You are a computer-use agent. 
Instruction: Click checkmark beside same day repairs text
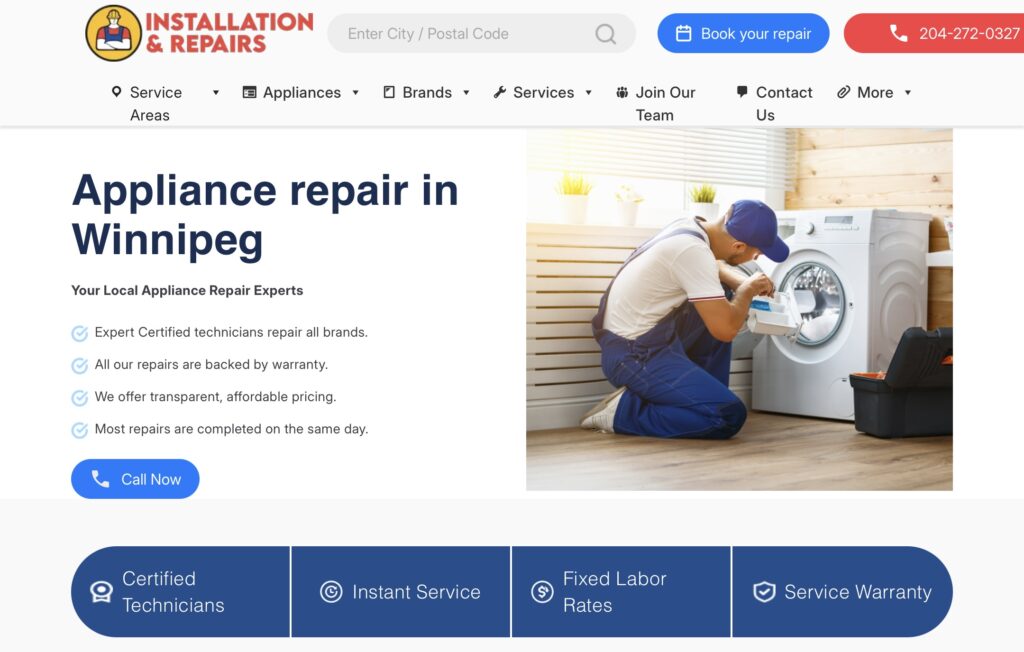pyautogui.click(x=79, y=430)
